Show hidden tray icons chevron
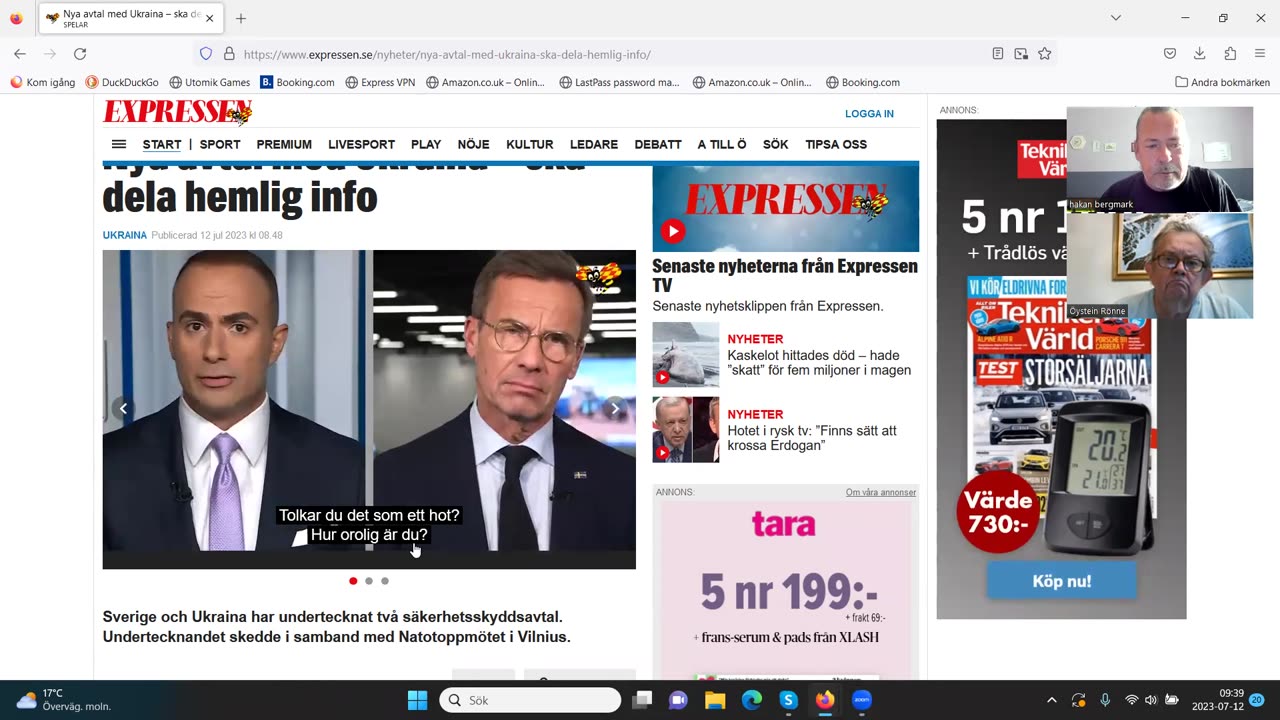The width and height of the screenshot is (1280, 720). [x=1051, y=700]
